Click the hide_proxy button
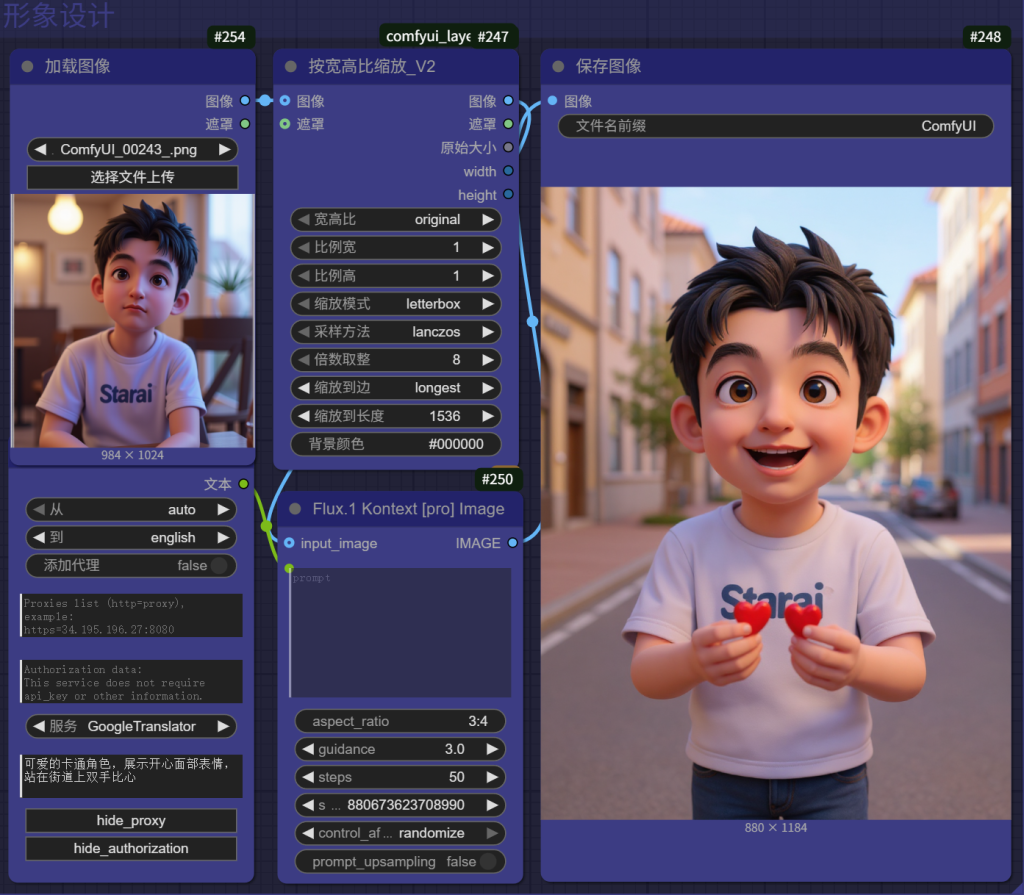Image resolution: width=1024 pixels, height=895 pixels. [131, 821]
